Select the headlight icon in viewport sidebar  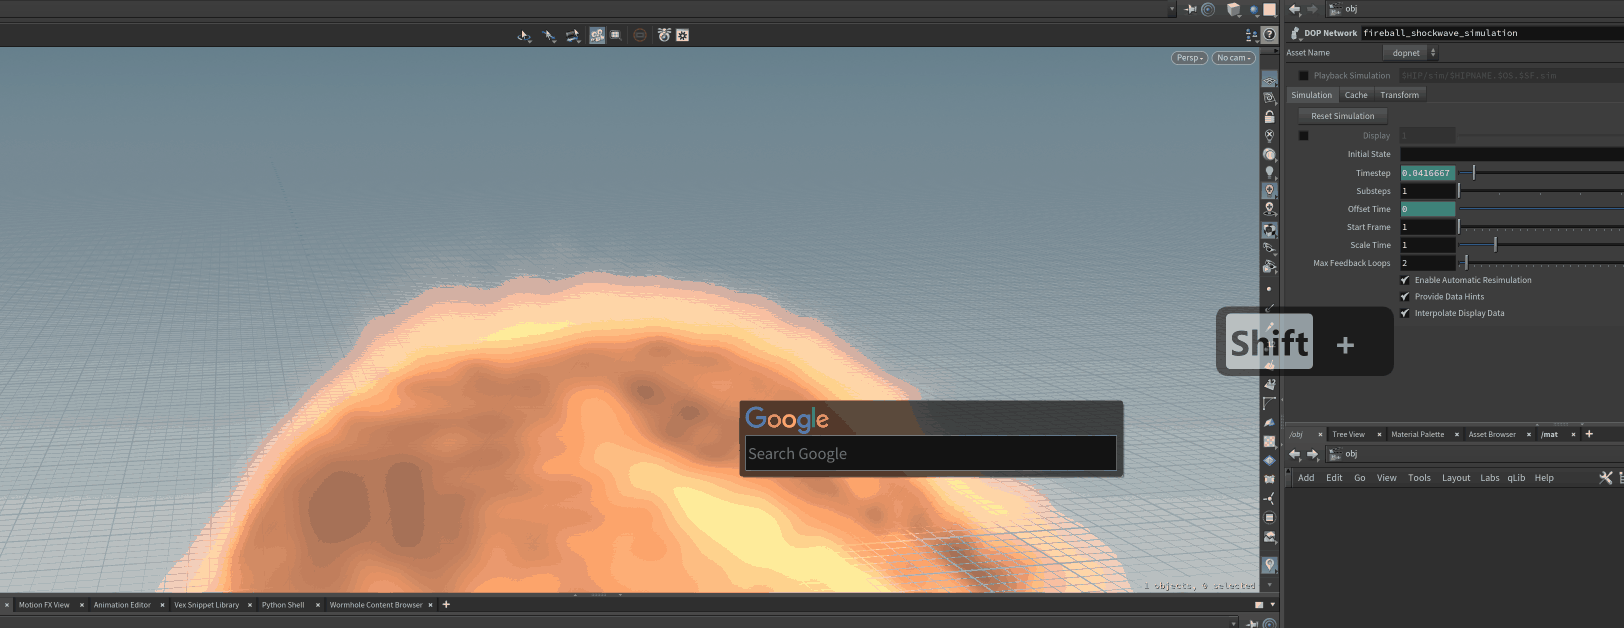(x=1269, y=190)
